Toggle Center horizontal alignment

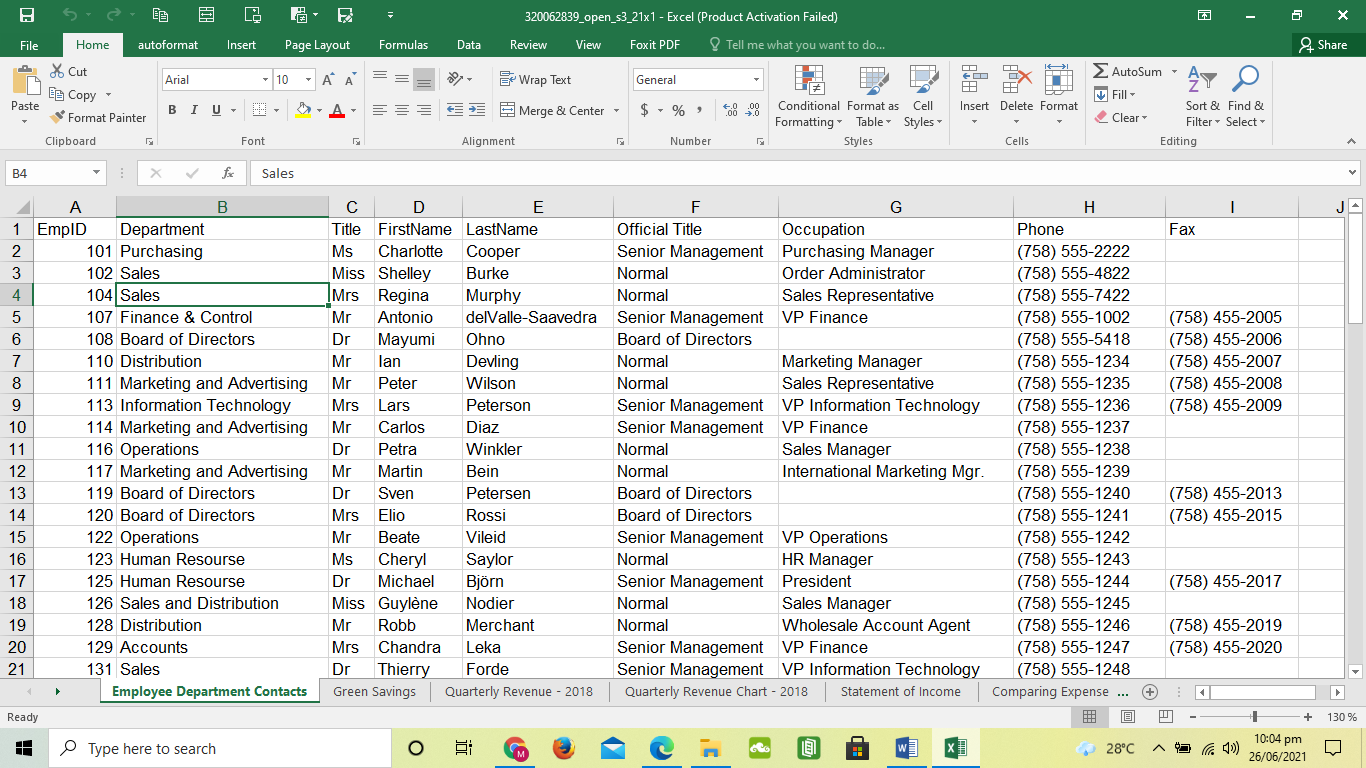tap(402, 110)
